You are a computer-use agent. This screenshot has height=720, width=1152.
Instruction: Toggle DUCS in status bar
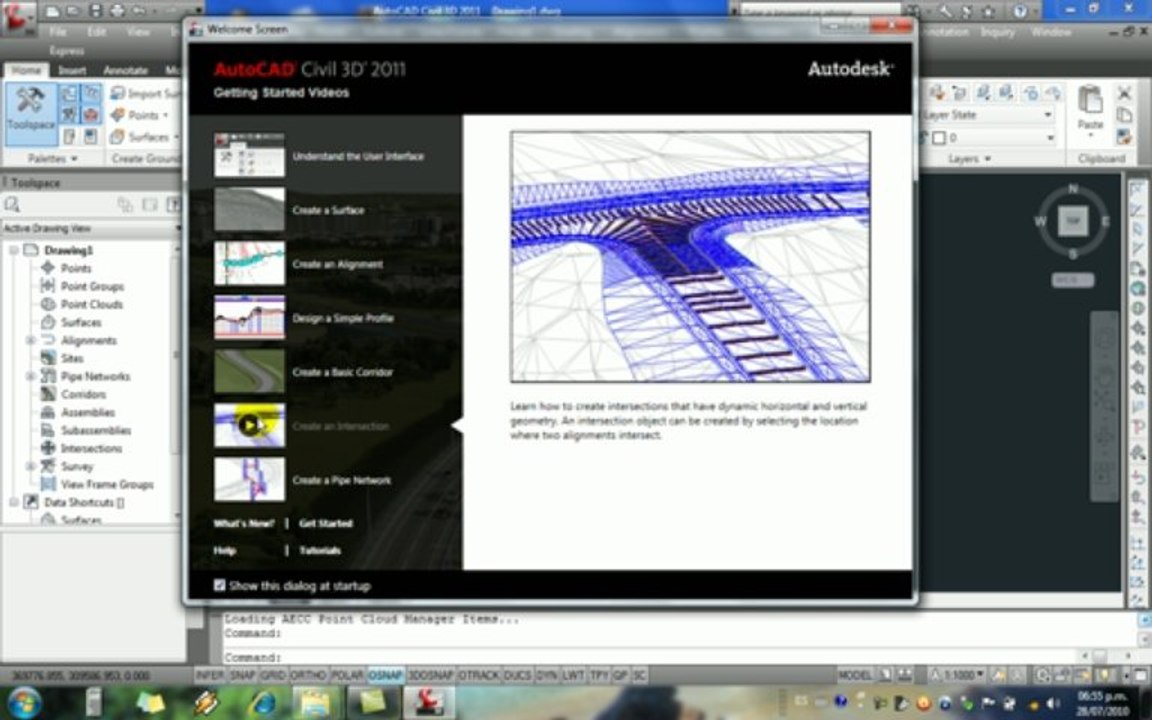(x=517, y=674)
